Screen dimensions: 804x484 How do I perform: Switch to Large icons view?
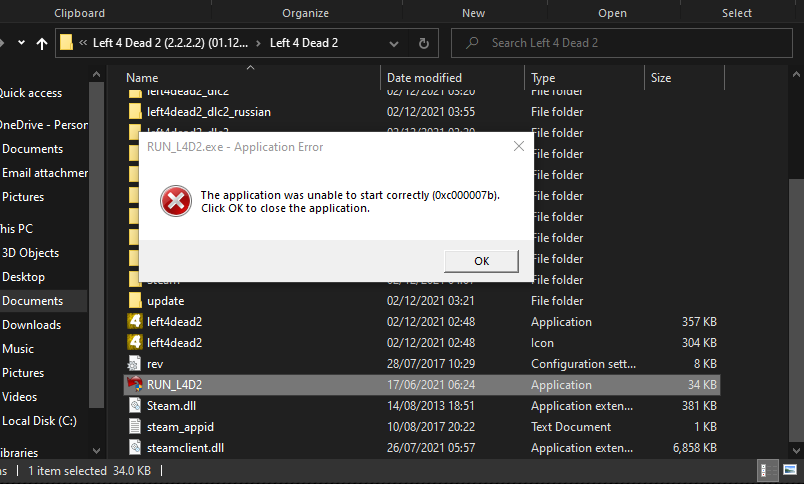[790, 470]
